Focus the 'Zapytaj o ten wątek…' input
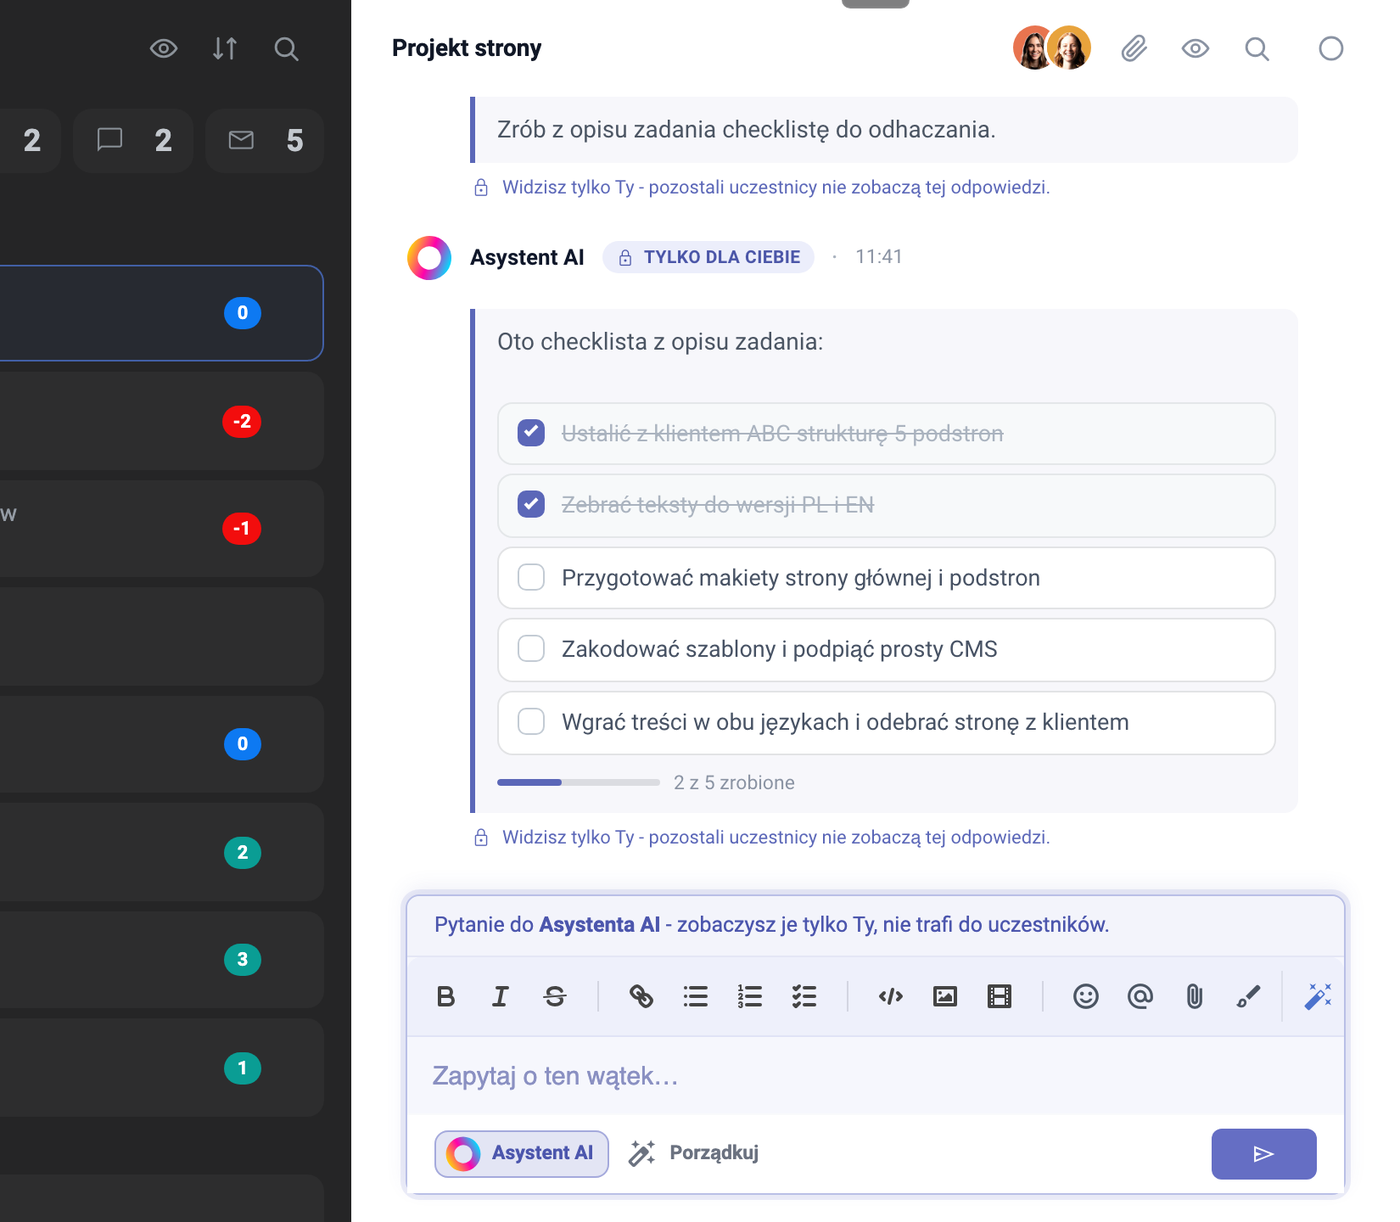Viewport: 1400px width, 1222px height. click(875, 1076)
